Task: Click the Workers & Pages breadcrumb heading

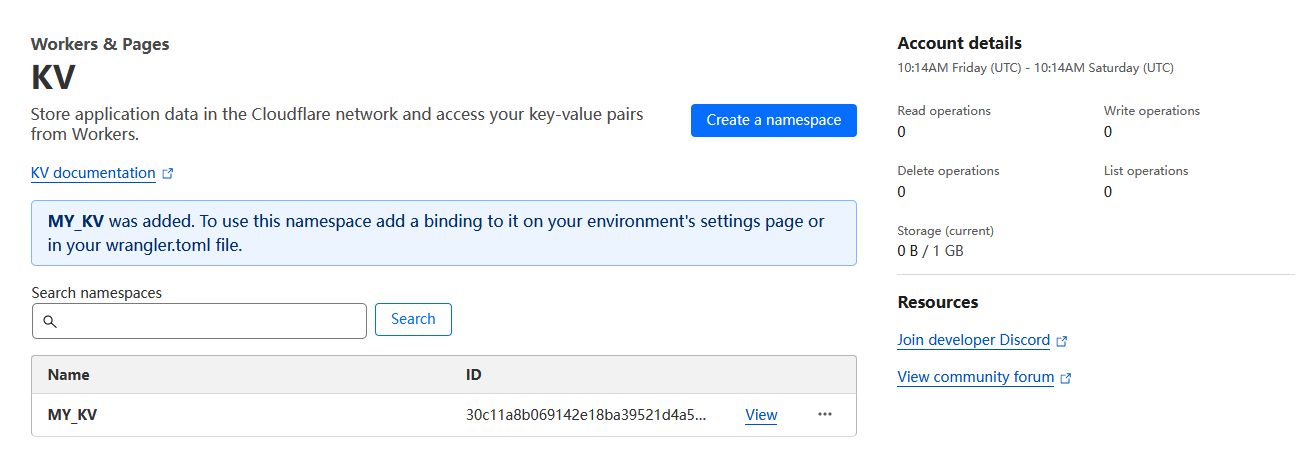Action: click(x=100, y=44)
